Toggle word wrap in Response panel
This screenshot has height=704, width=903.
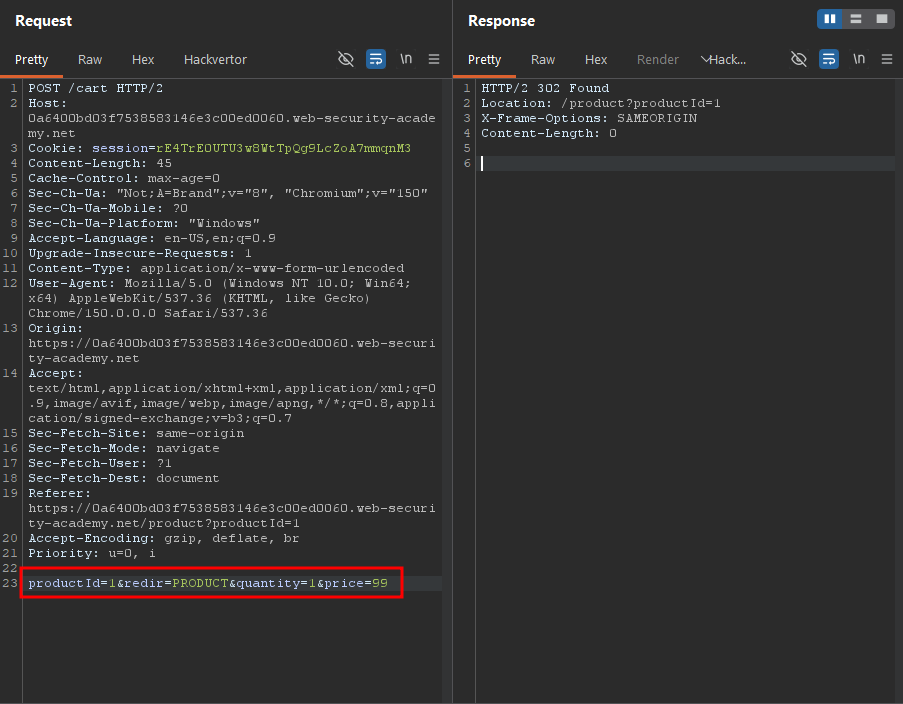pyautogui.click(x=829, y=59)
